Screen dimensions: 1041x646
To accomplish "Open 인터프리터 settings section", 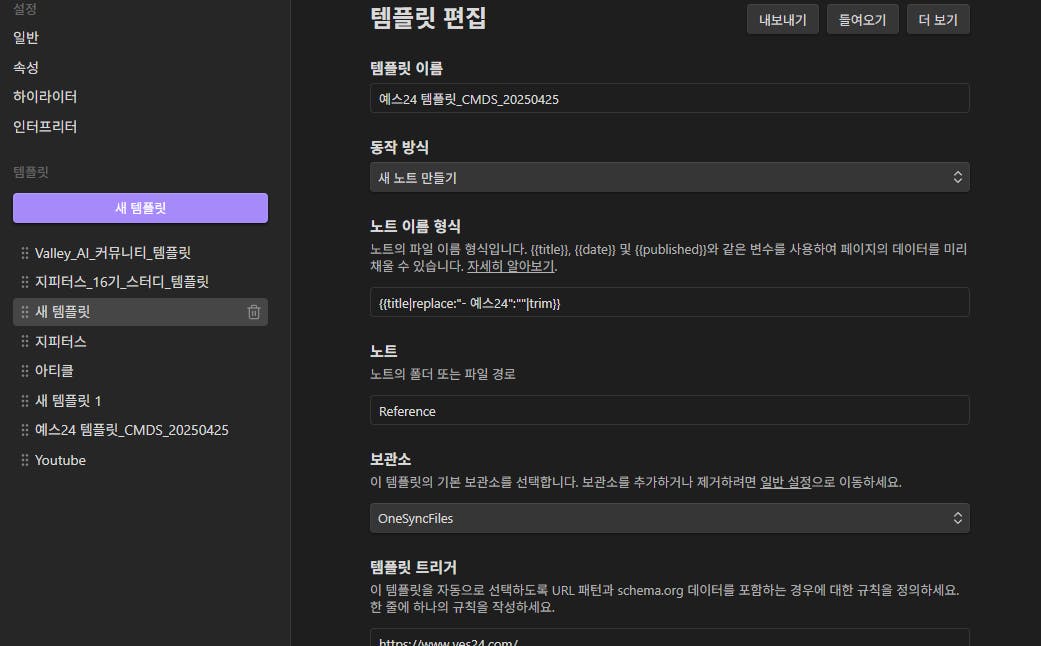I will 45,127.
